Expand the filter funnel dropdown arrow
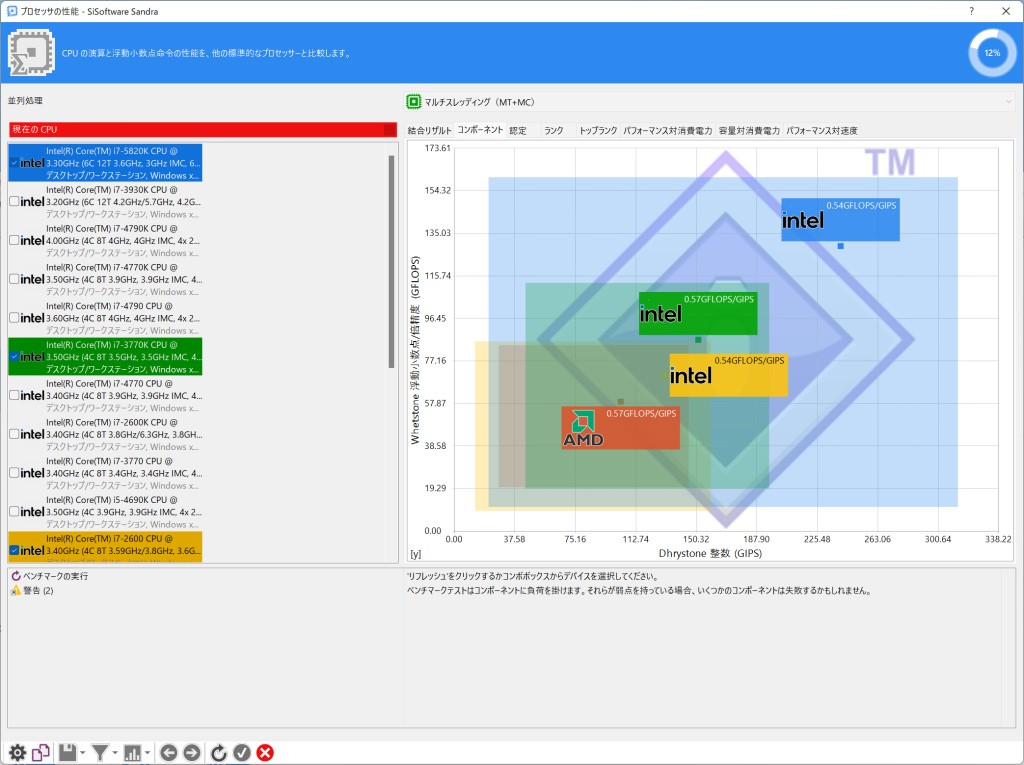Image resolution: width=1024 pixels, height=765 pixels. [x=115, y=753]
